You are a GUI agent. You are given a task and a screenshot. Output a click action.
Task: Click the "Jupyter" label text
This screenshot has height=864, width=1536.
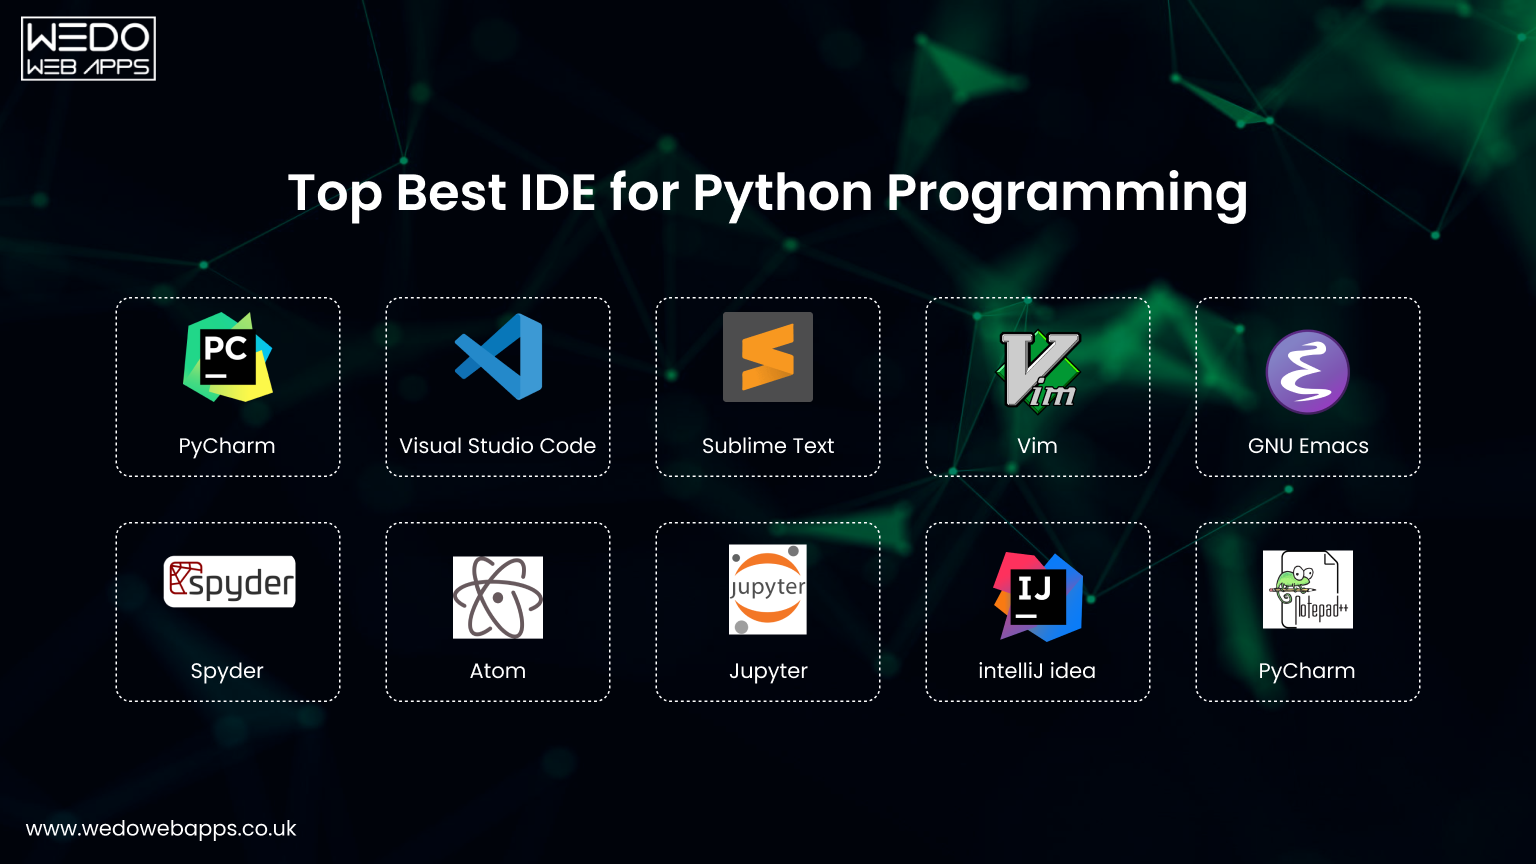tap(768, 671)
